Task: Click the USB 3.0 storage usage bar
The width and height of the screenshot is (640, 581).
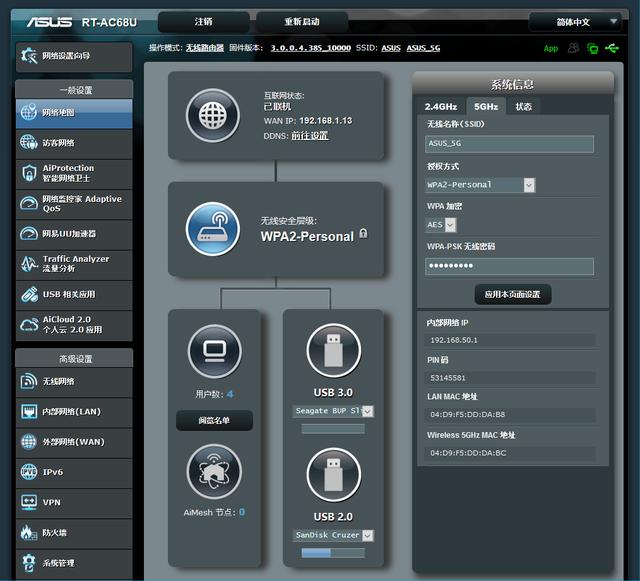Action: click(x=333, y=428)
